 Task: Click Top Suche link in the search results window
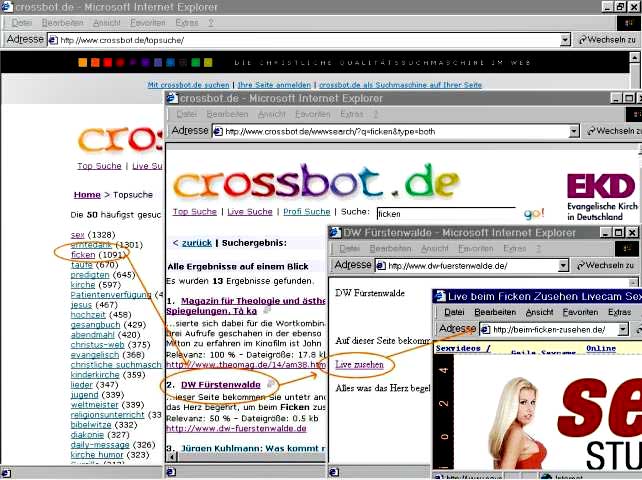coord(194,212)
